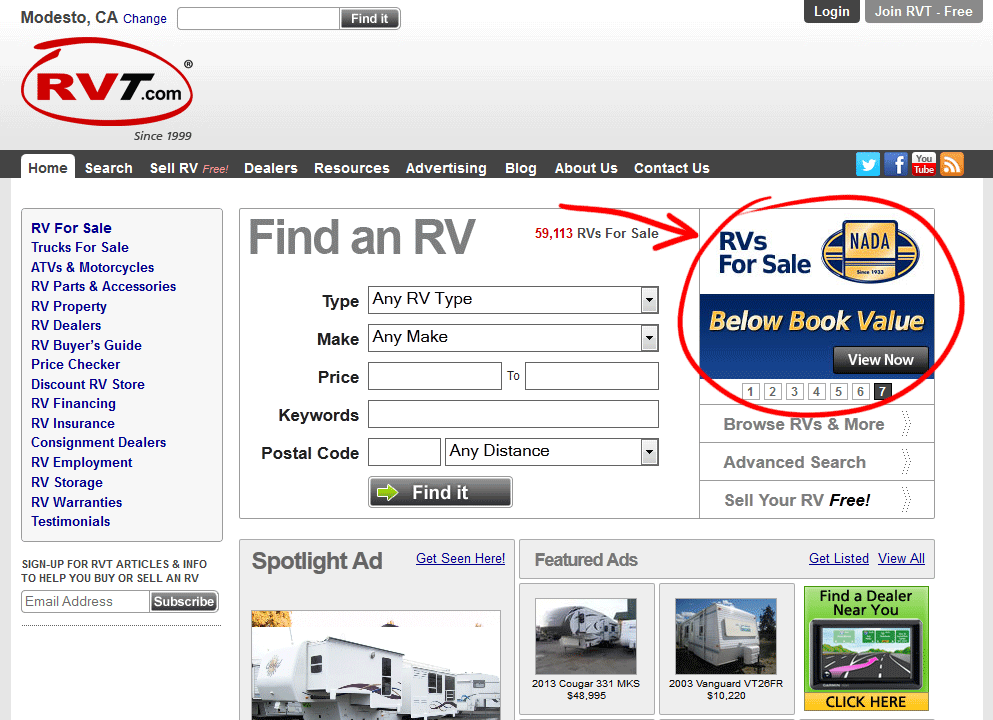This screenshot has height=720, width=993.
Task: Go to the Home tab
Action: click(47, 167)
